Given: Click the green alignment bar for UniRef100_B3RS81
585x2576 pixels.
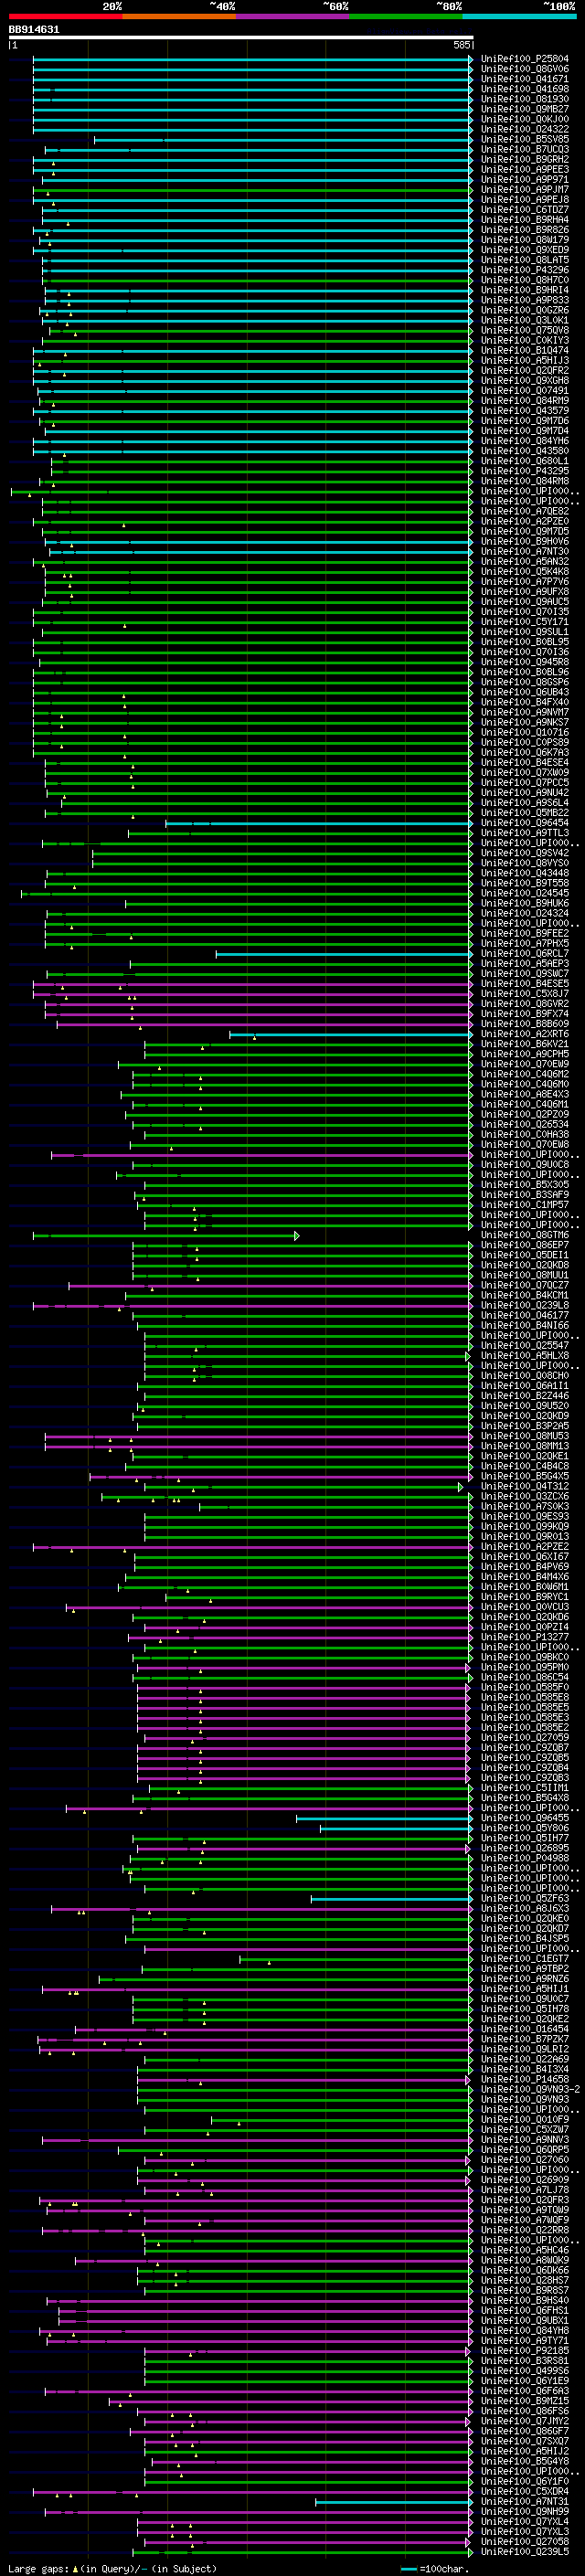Looking at the screenshot, I should tap(307, 2360).
